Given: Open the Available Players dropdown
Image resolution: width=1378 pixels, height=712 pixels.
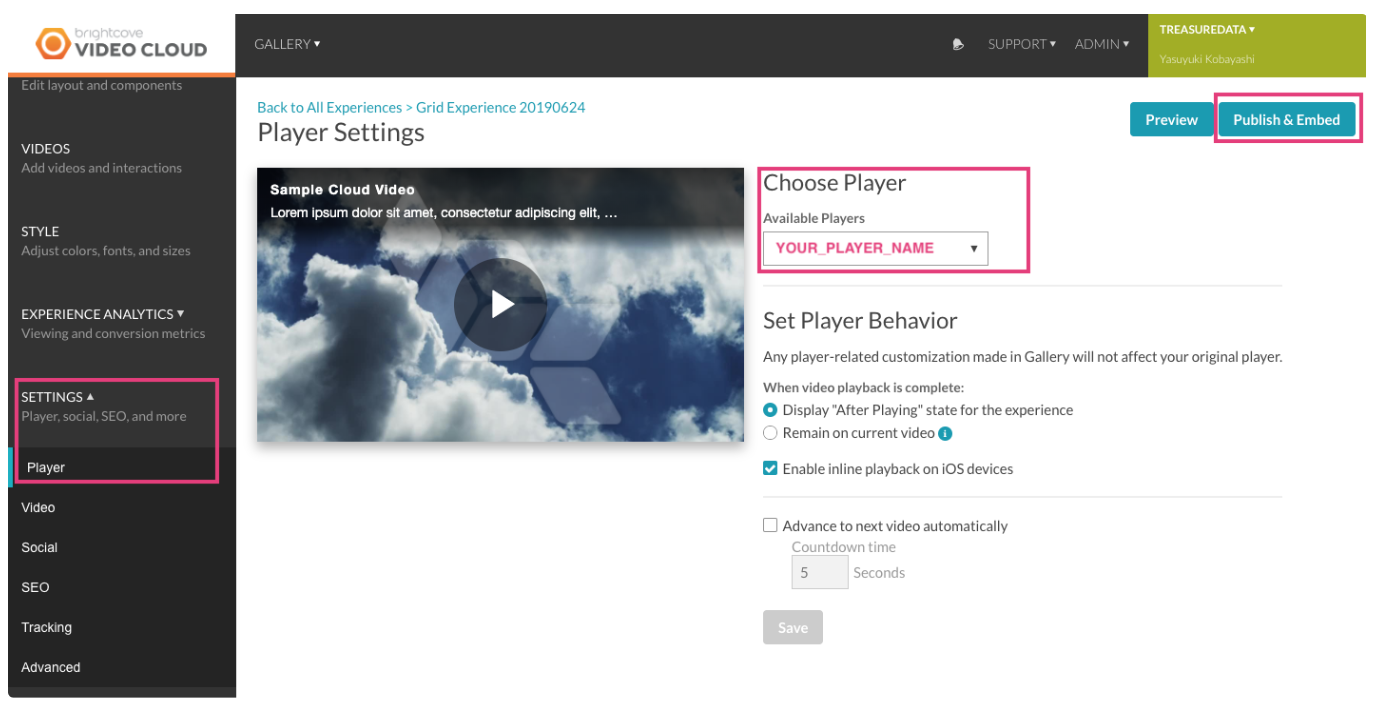Looking at the screenshot, I should coord(875,248).
